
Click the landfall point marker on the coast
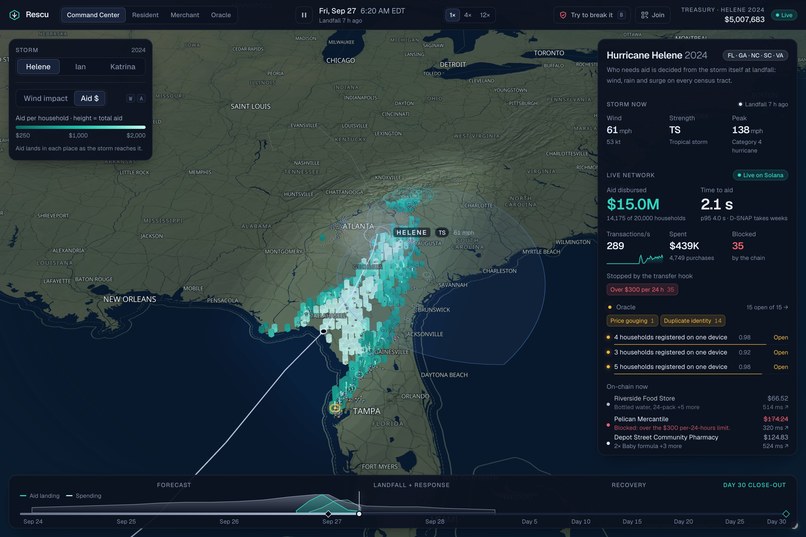323,331
